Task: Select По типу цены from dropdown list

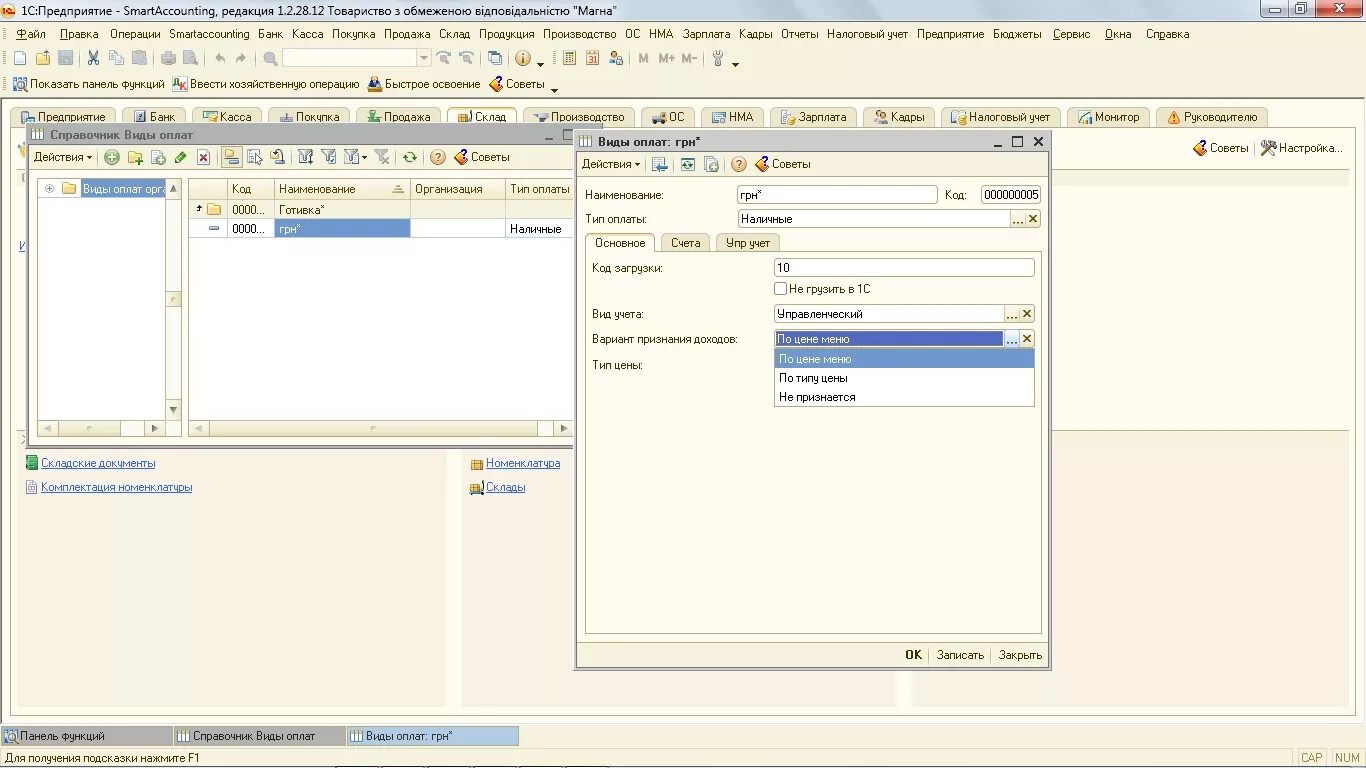Action: tap(904, 378)
